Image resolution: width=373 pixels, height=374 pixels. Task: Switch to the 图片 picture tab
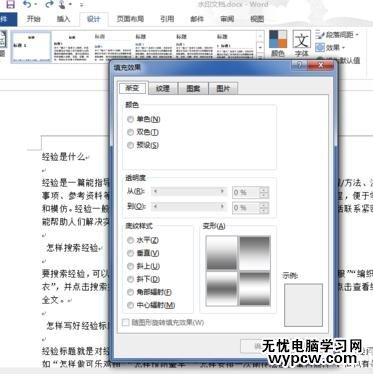click(x=223, y=89)
